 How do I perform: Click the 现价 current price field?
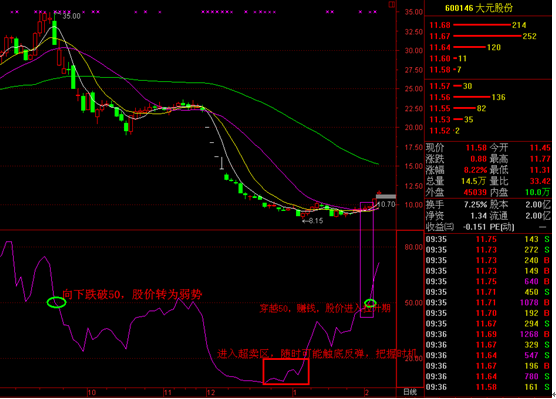coord(456,148)
